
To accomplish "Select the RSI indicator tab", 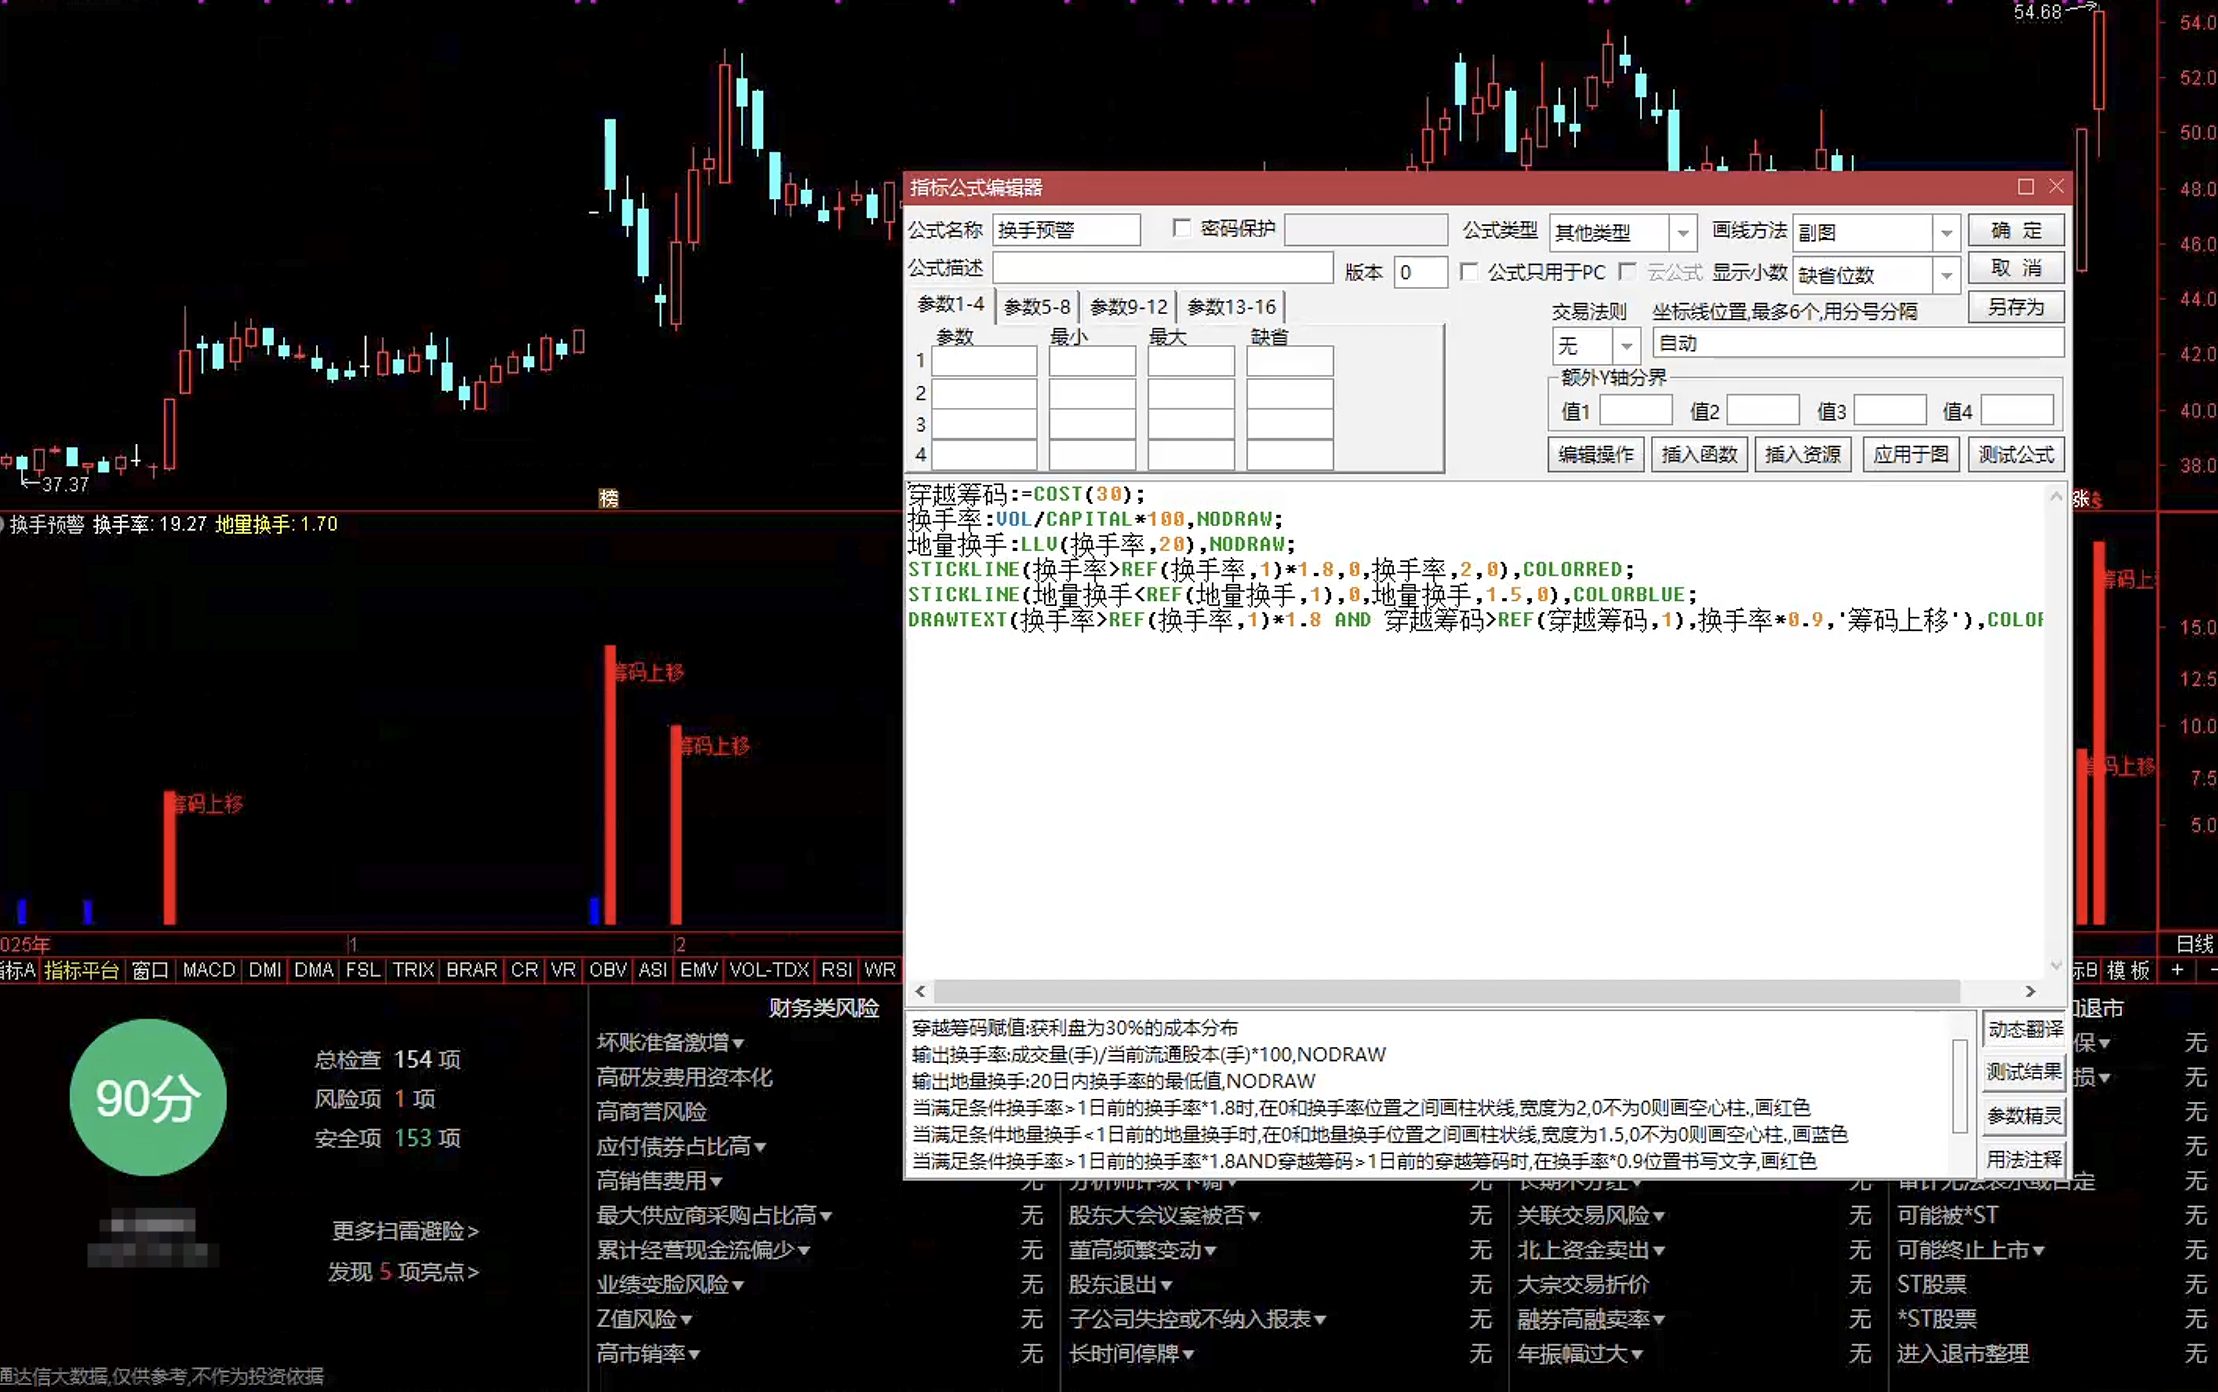I will pos(836,970).
